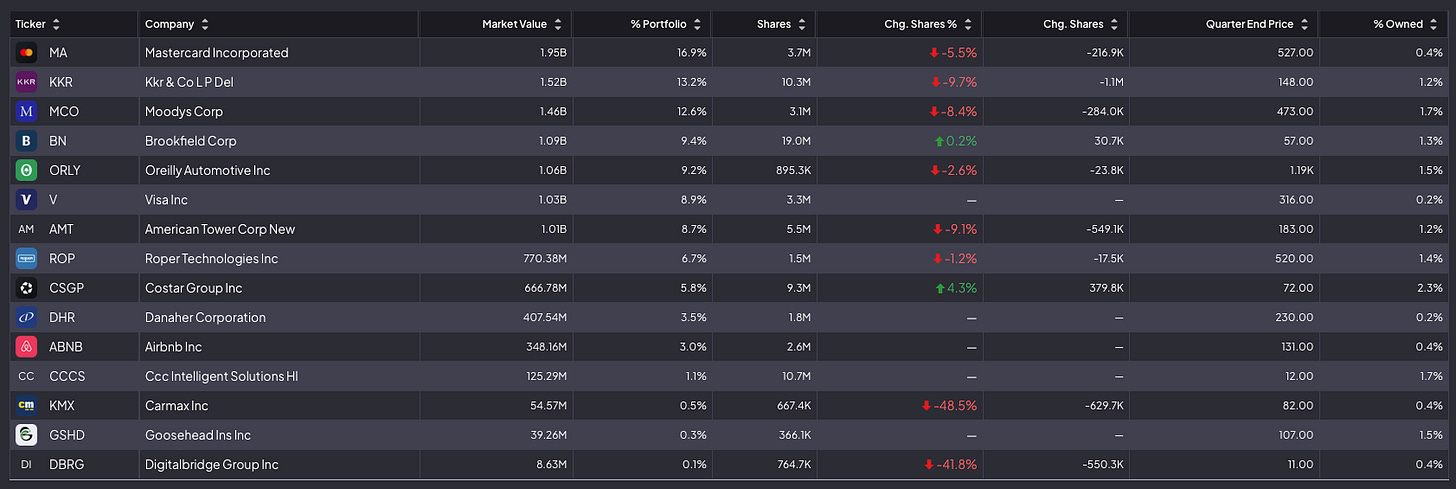The width and height of the screenshot is (1456, 489).
Task: Click the Moody's logo icon
Action: tap(27, 112)
